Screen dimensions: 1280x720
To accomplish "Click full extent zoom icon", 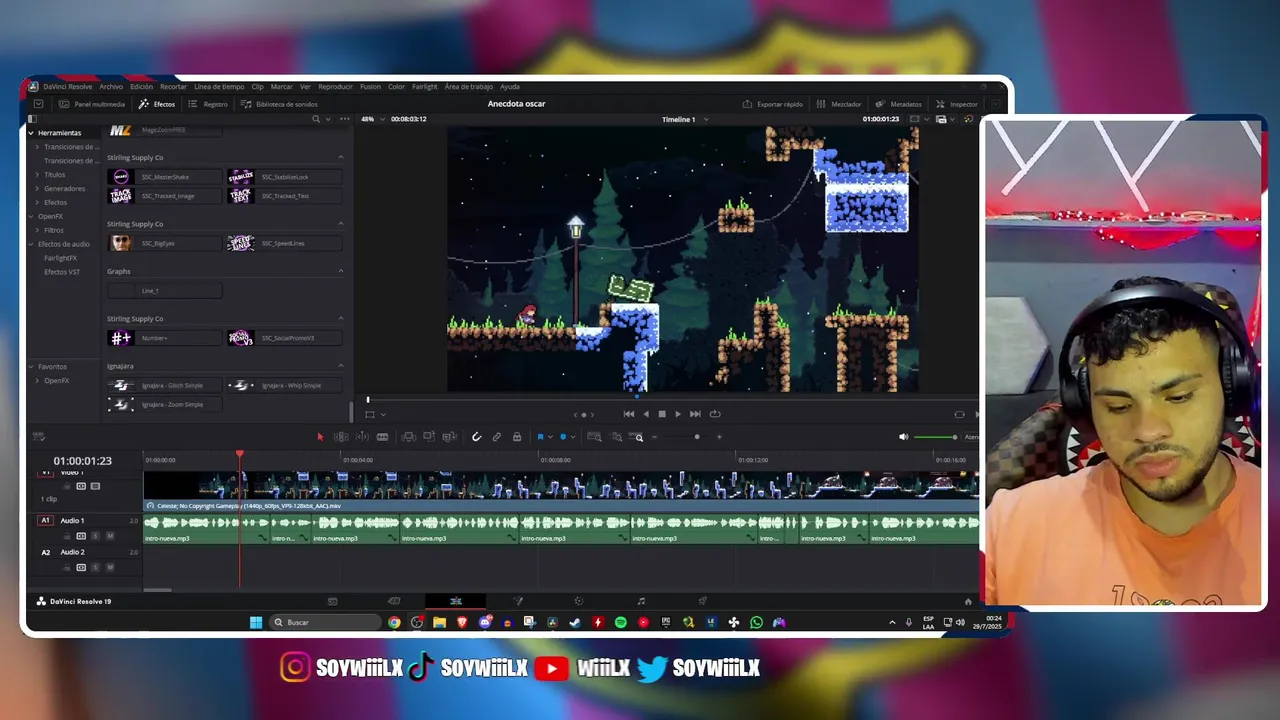I will (x=594, y=437).
